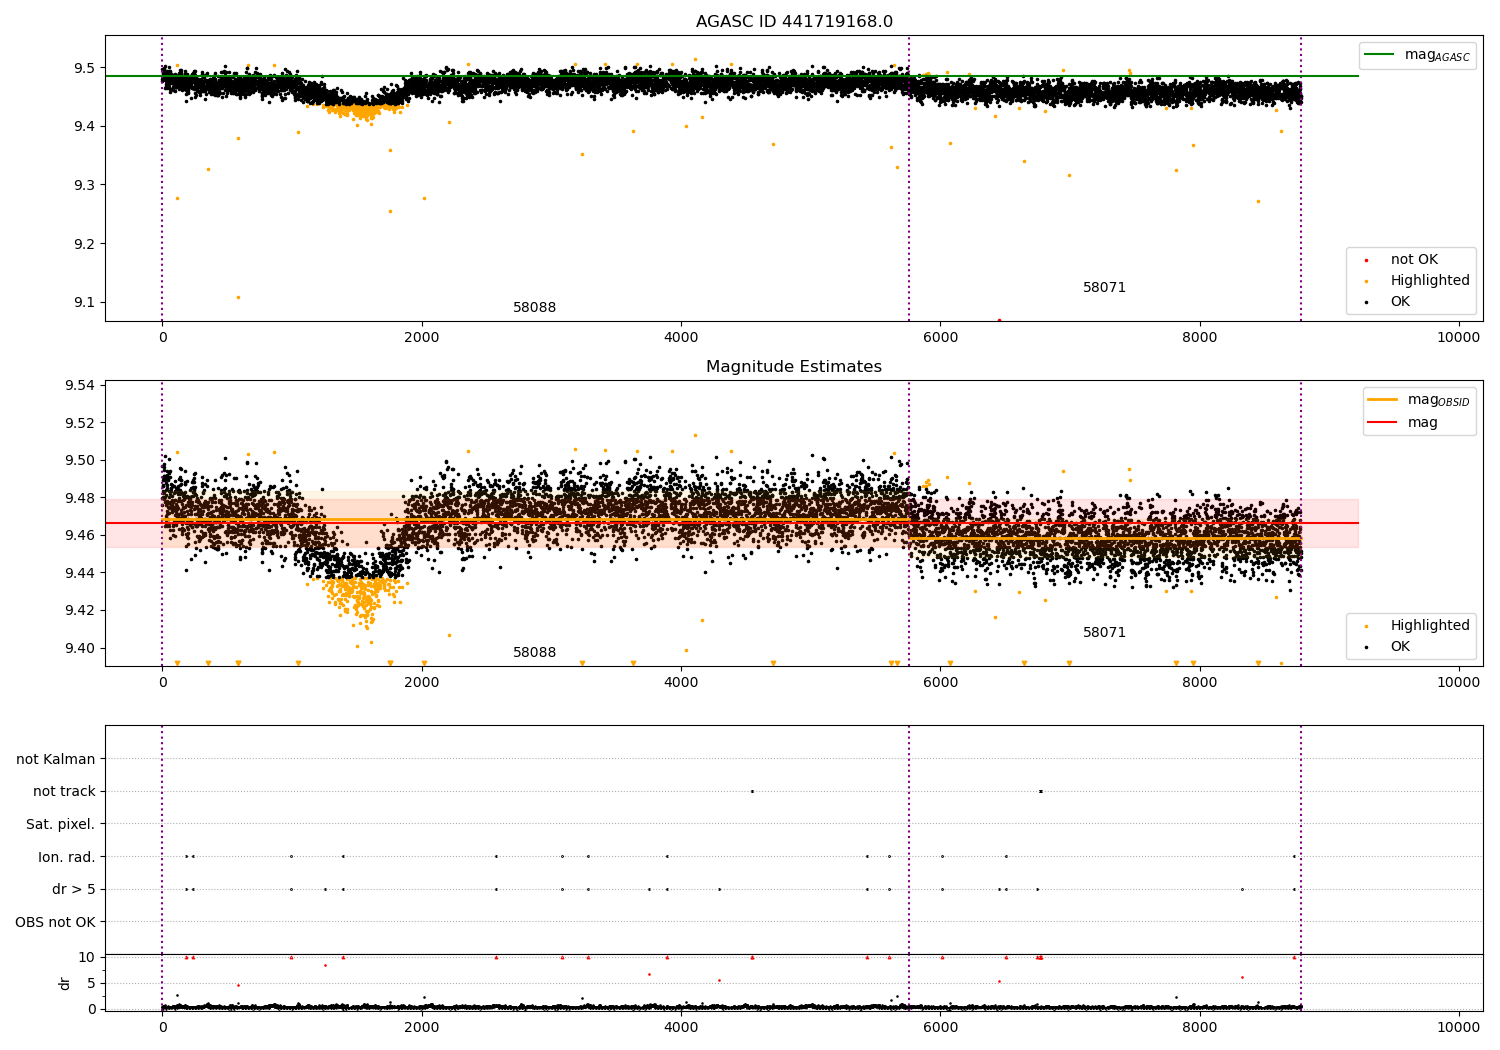Click the 9.1 tick on top plot y-axis
1500x1050 pixels.
[84, 303]
